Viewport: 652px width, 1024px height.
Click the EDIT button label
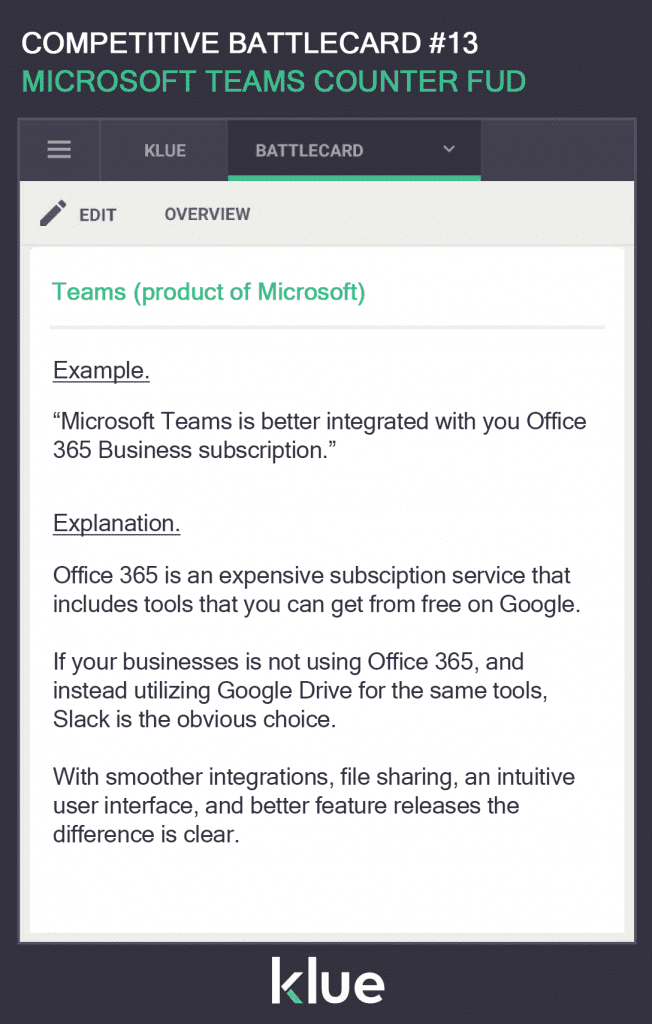[98, 215]
